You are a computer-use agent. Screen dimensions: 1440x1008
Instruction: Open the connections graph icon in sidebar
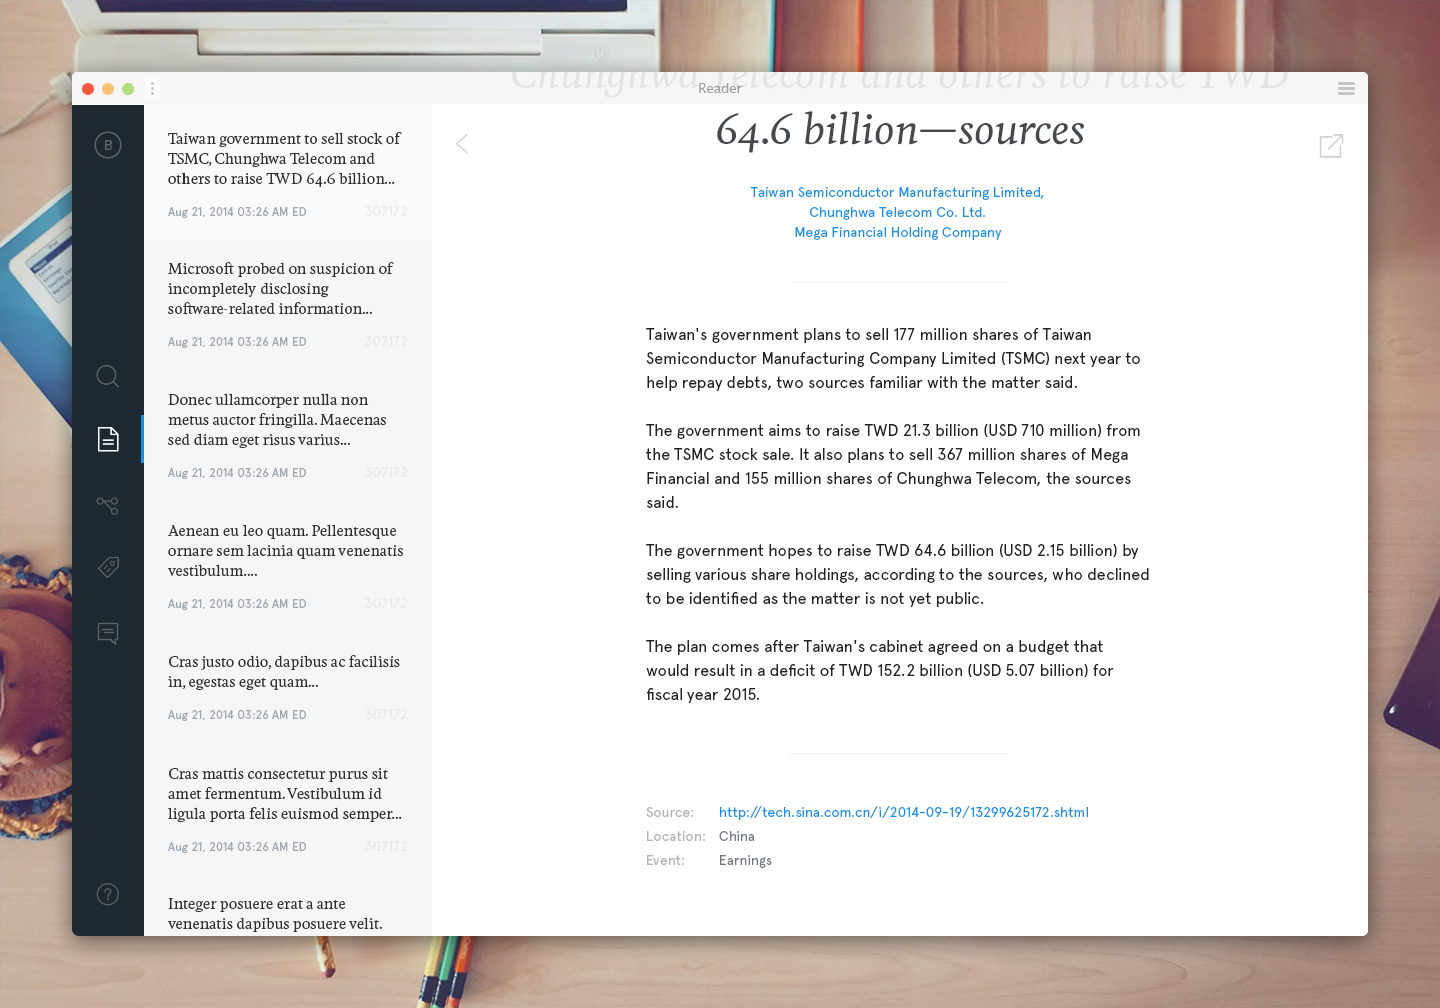pos(108,505)
